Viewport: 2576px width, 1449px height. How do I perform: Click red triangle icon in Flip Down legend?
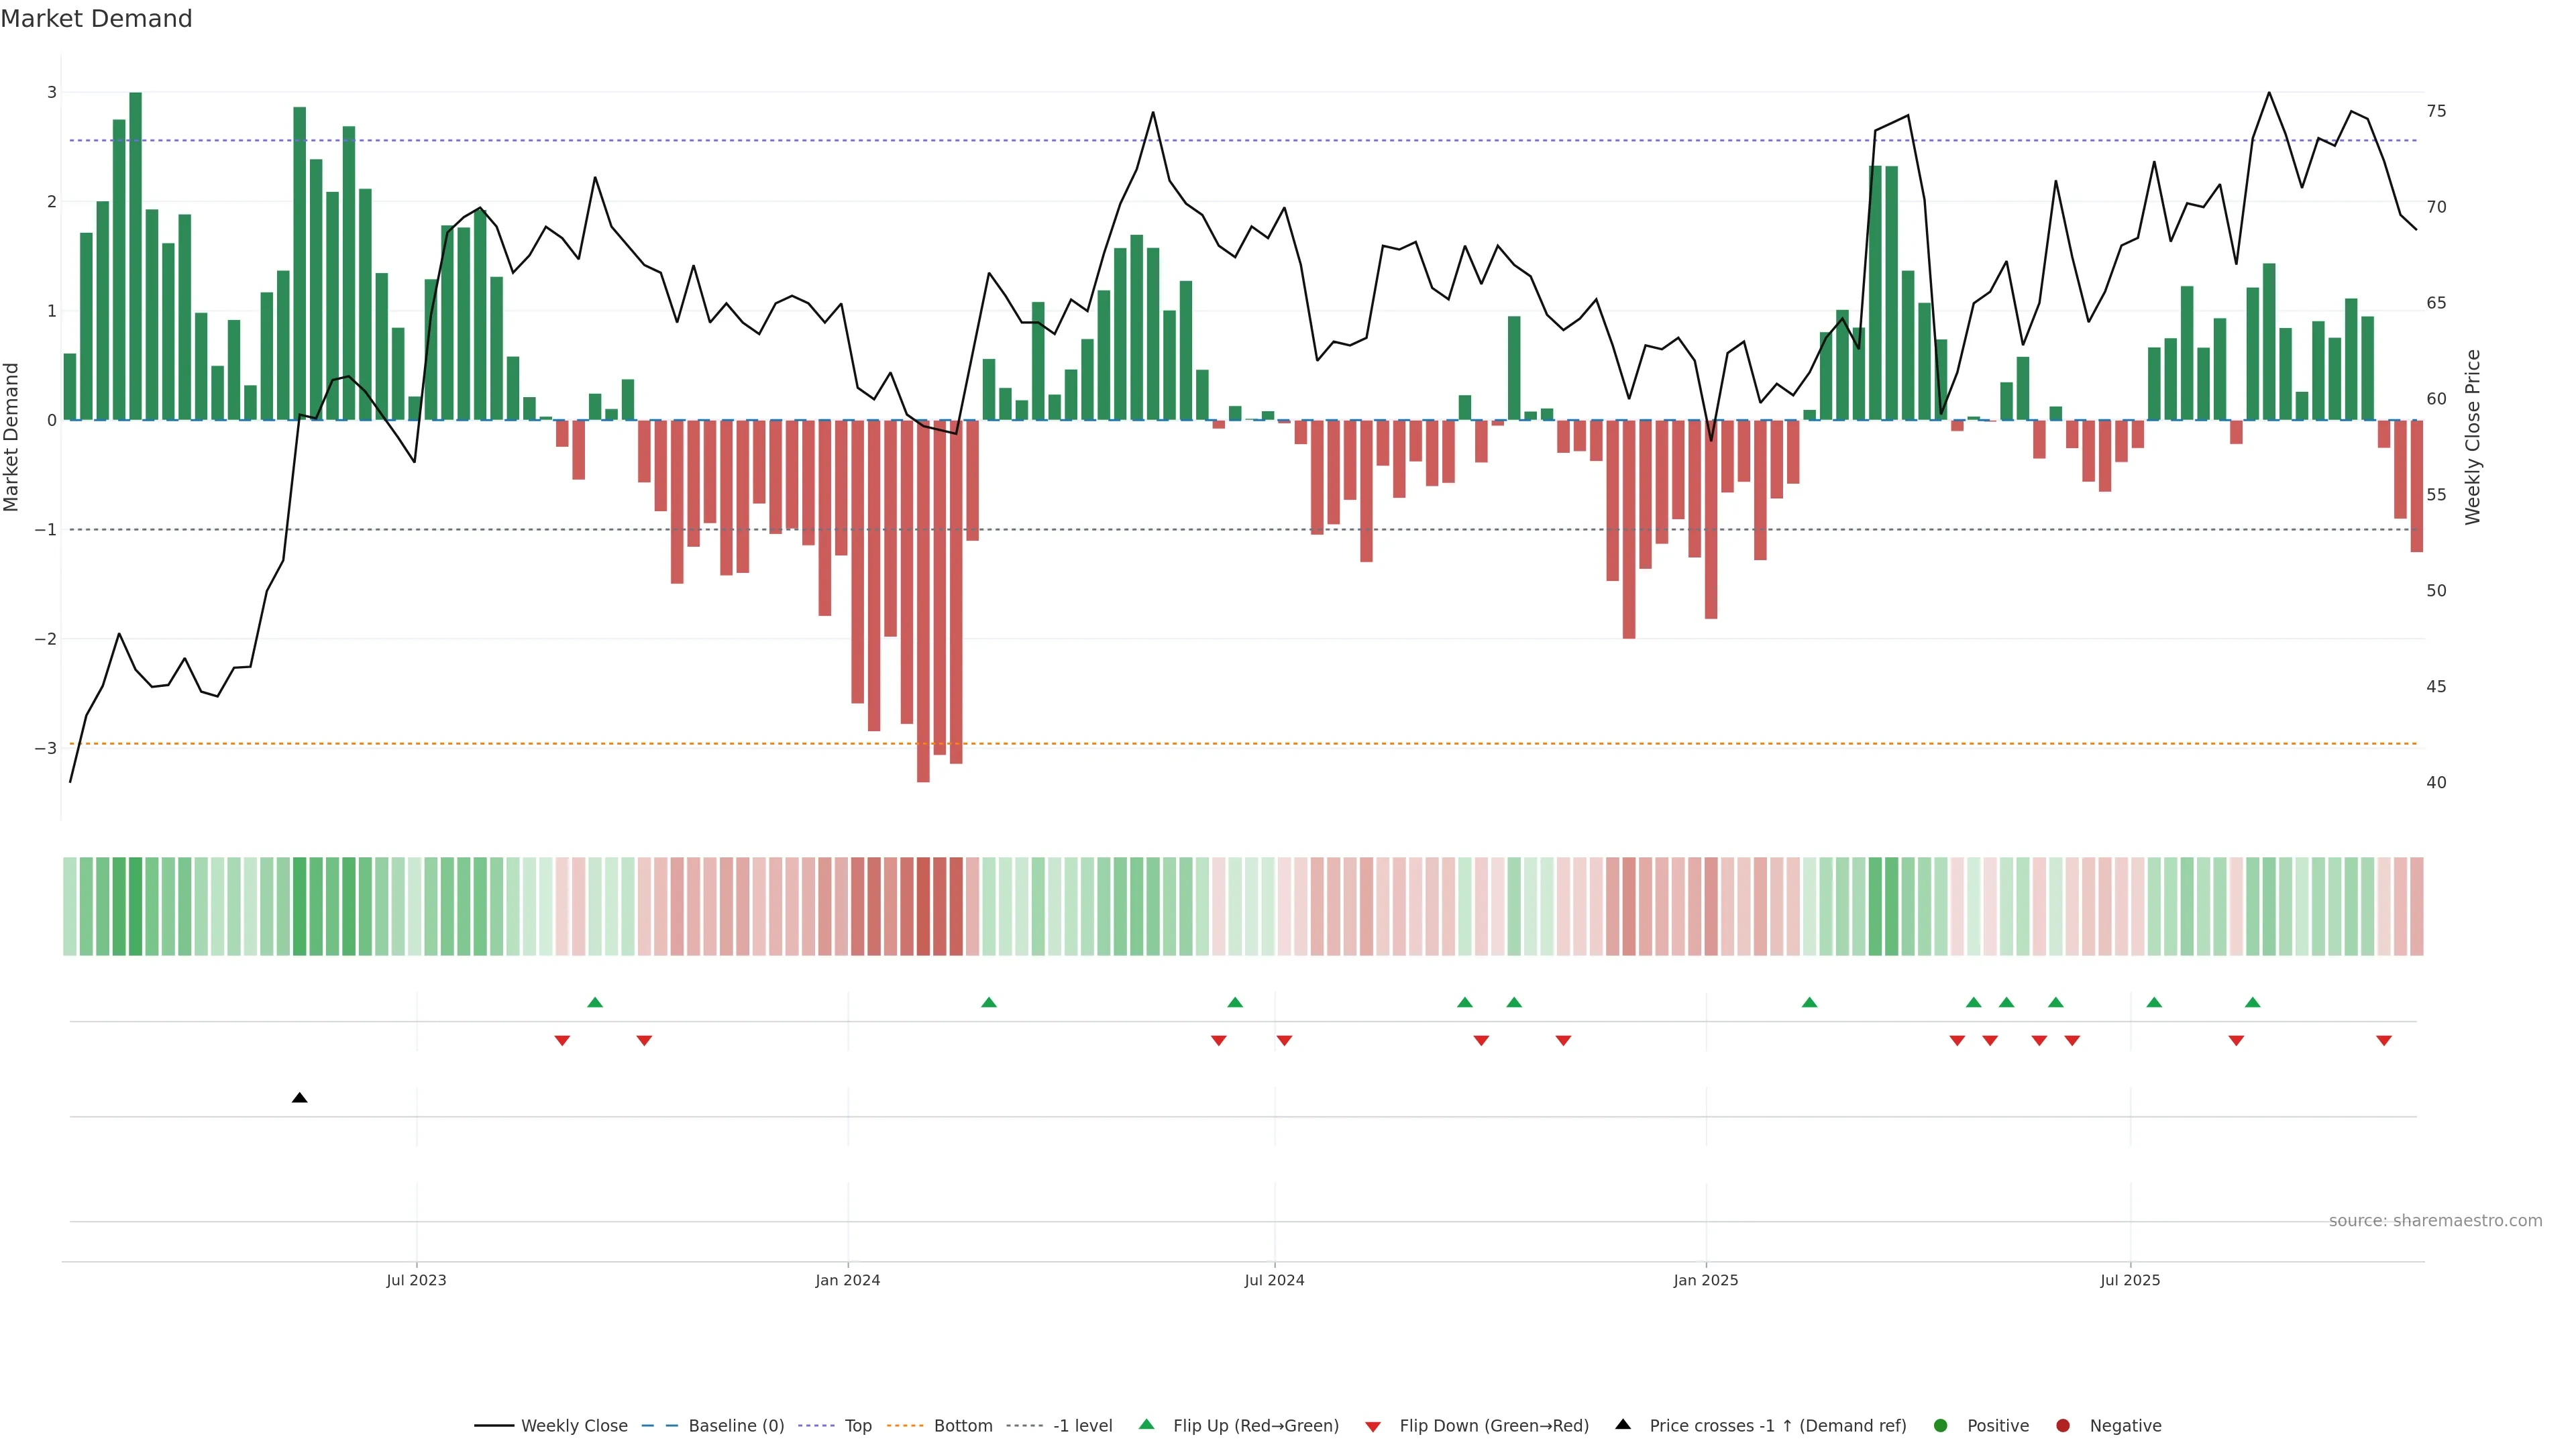tap(1373, 1427)
